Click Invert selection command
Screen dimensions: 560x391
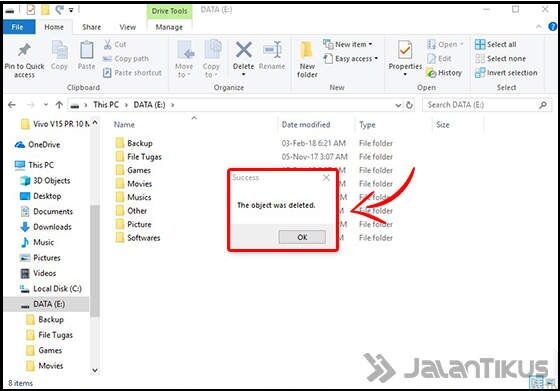tap(506, 73)
